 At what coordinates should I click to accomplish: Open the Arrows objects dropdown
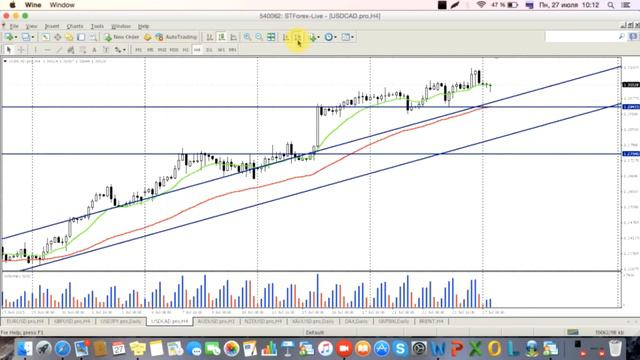click(x=120, y=50)
